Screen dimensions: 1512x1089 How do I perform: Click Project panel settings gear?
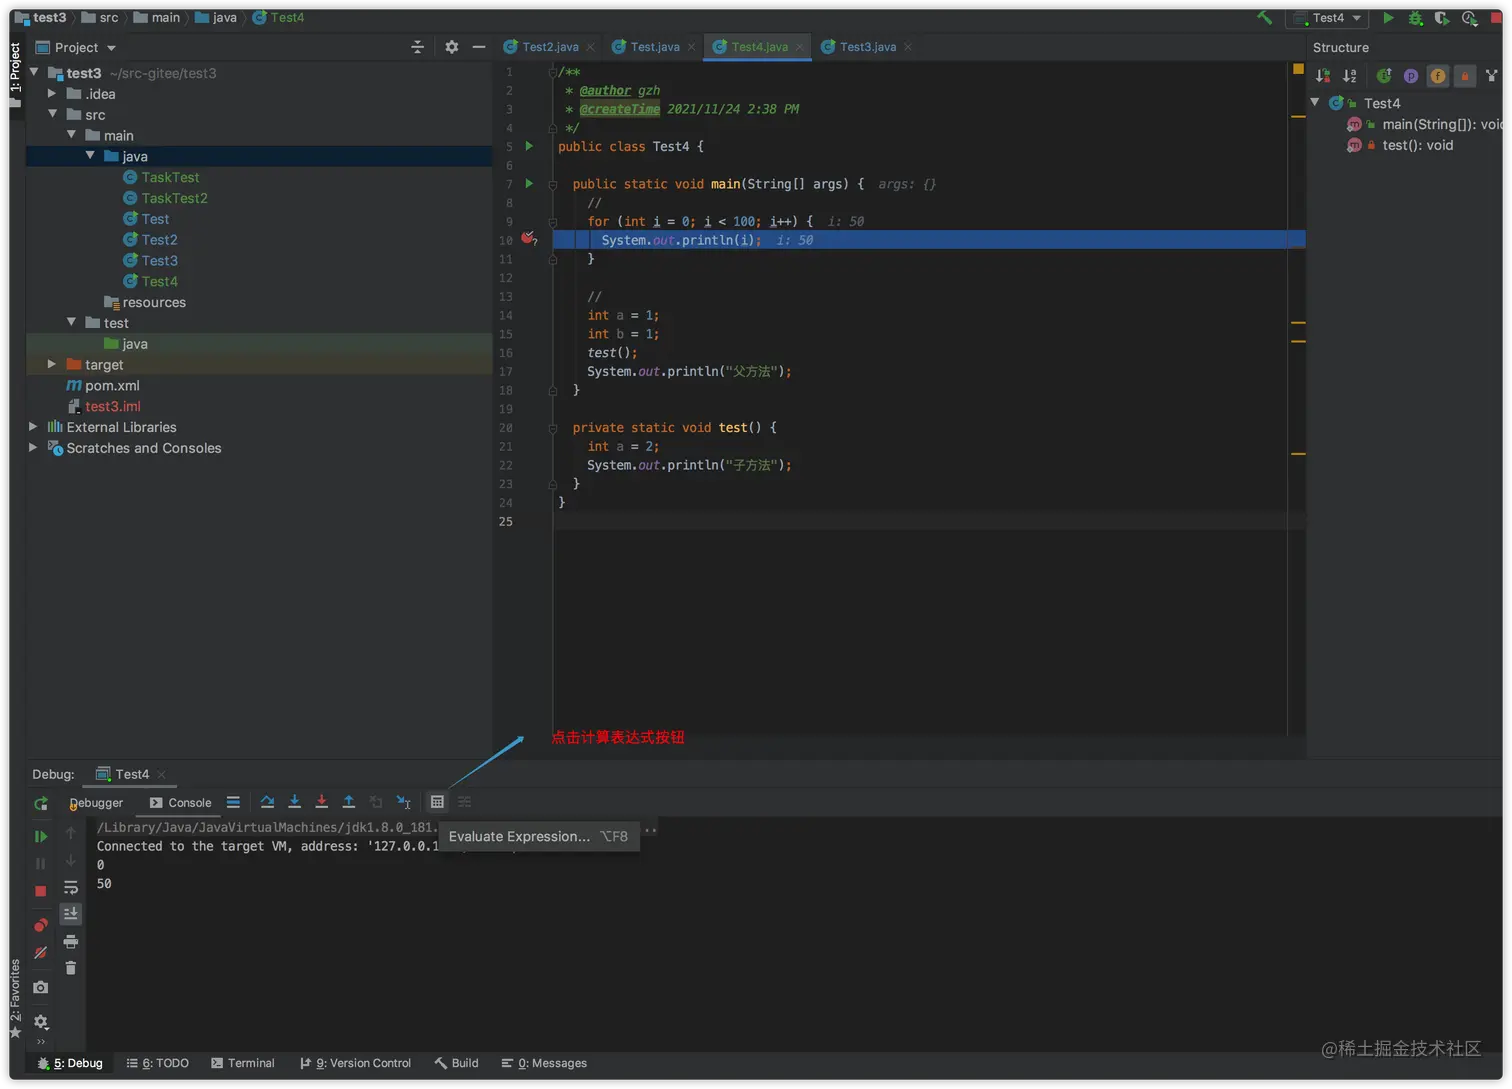452,47
